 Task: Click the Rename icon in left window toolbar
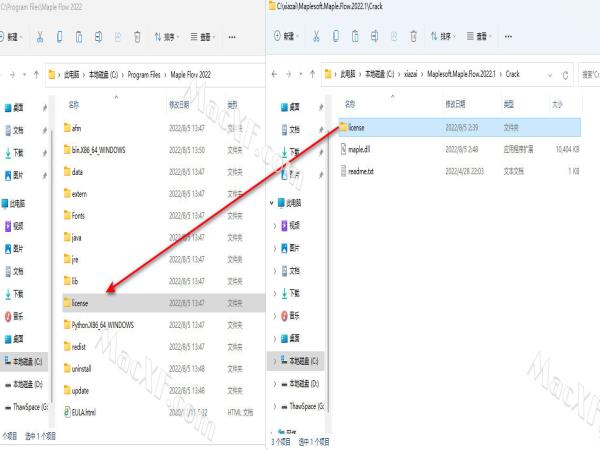click(98, 37)
